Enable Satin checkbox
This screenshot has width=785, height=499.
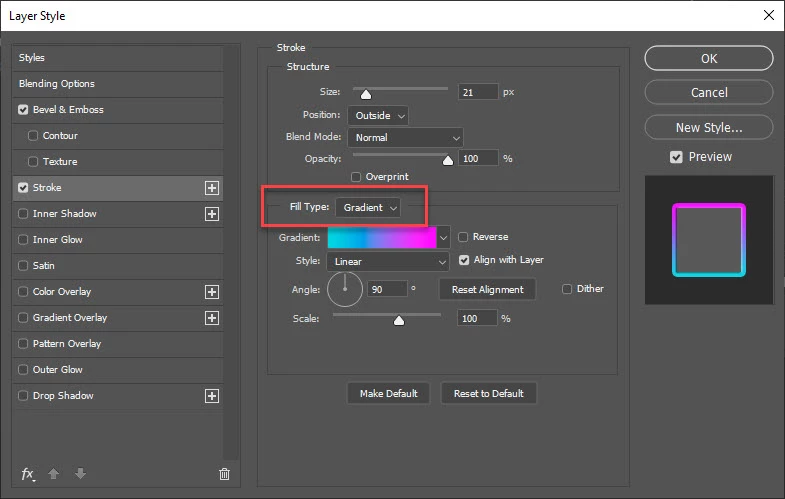[23, 266]
